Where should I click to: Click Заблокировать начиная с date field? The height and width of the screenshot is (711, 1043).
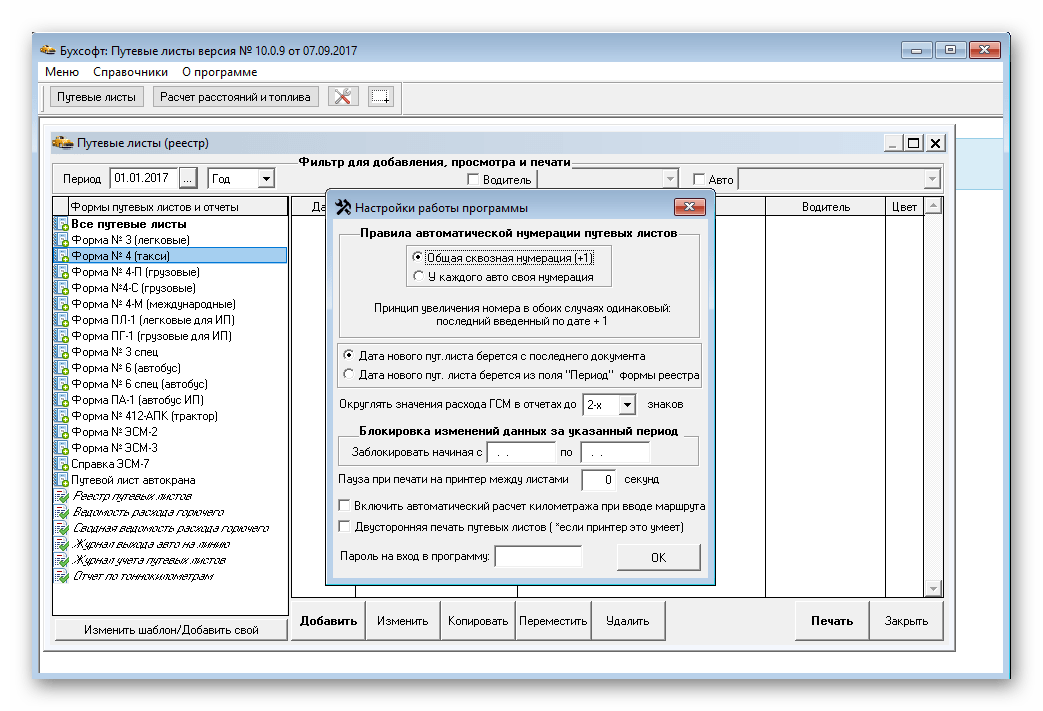[x=522, y=452]
